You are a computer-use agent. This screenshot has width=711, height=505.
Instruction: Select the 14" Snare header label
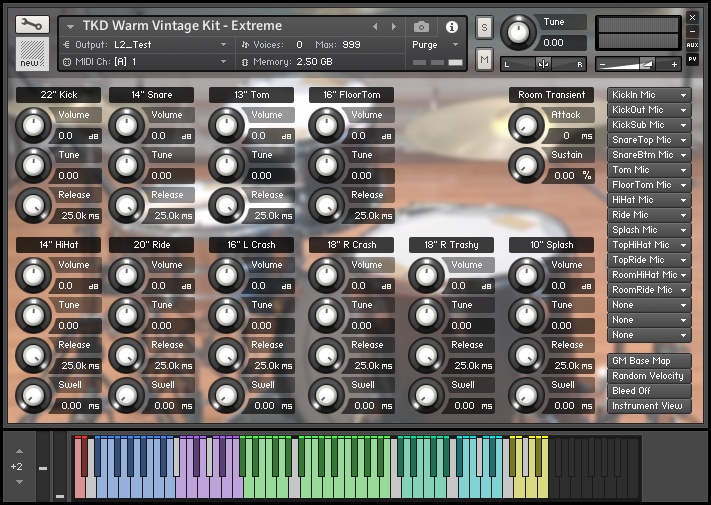[x=151, y=95]
